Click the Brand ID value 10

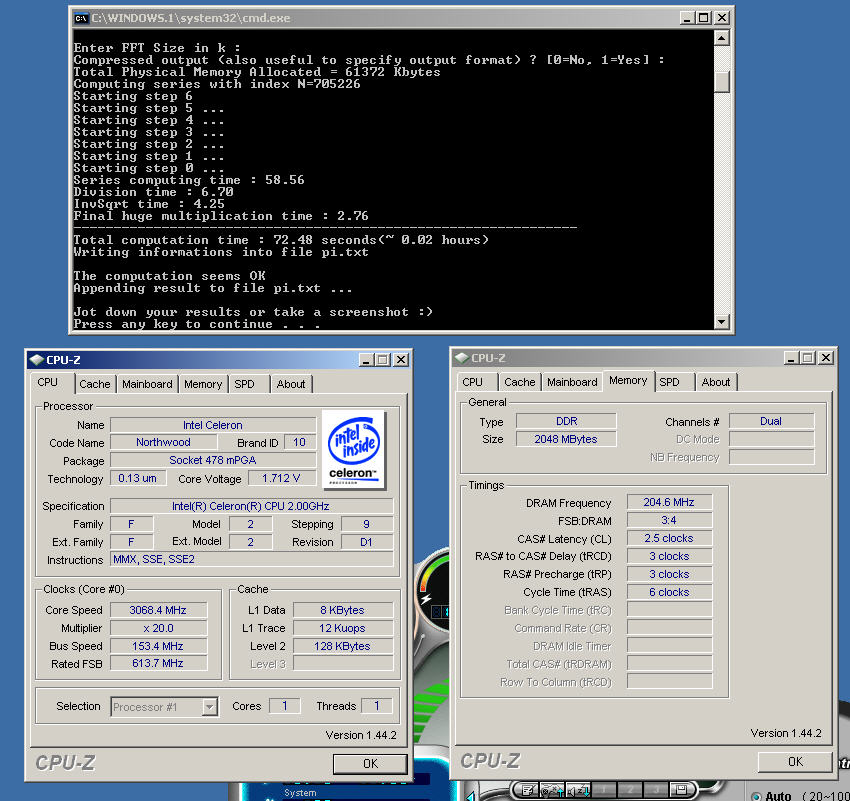pyautogui.click(x=300, y=442)
